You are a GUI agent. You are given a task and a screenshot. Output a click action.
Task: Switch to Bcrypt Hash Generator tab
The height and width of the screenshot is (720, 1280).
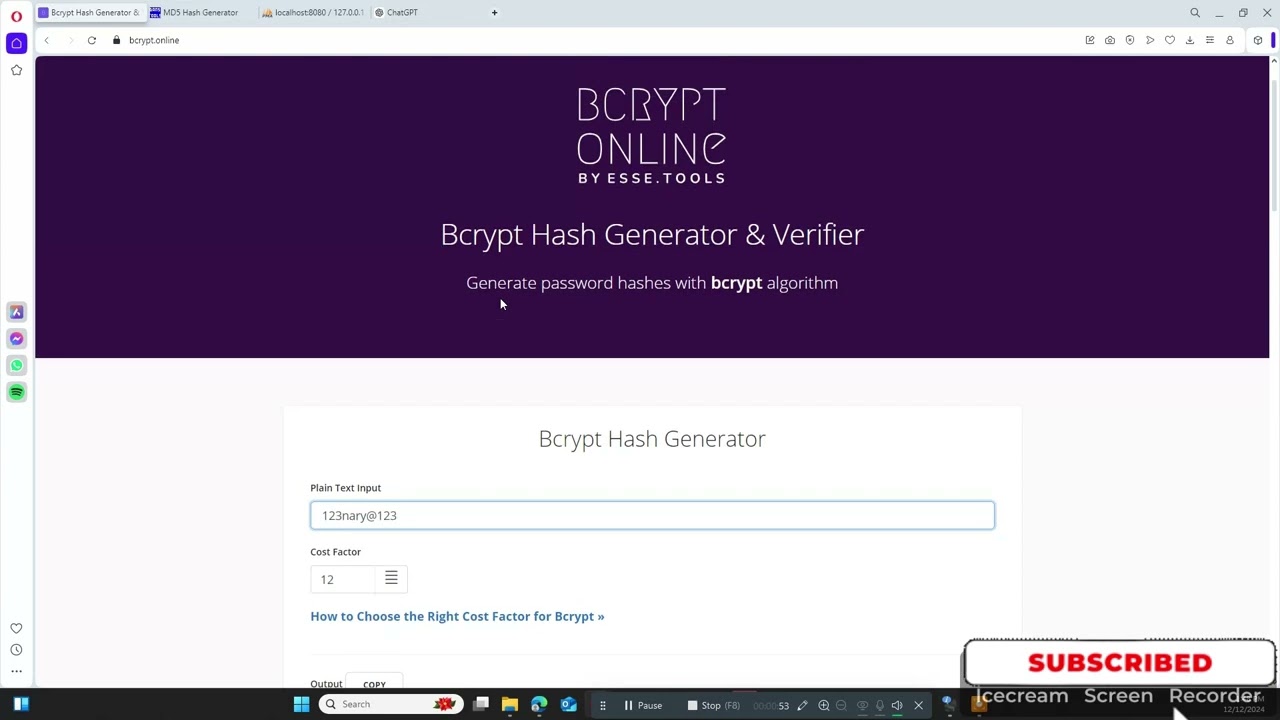[90, 13]
